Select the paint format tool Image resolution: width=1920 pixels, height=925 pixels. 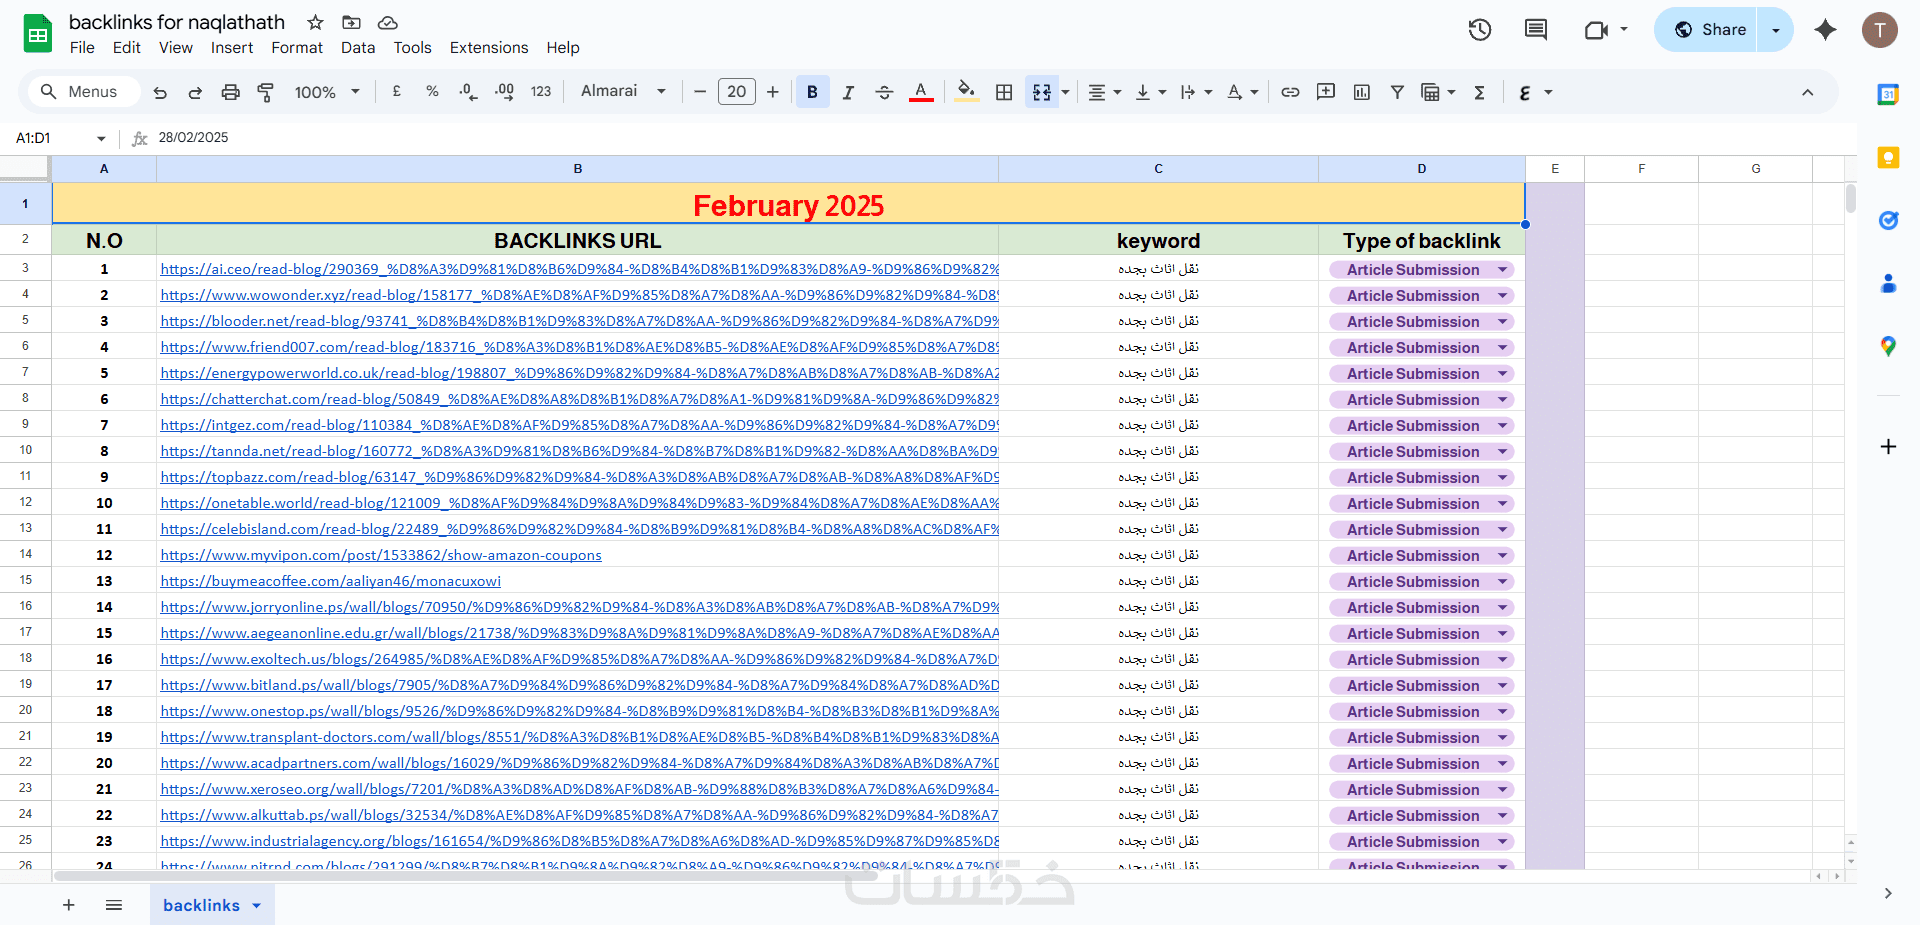[266, 92]
